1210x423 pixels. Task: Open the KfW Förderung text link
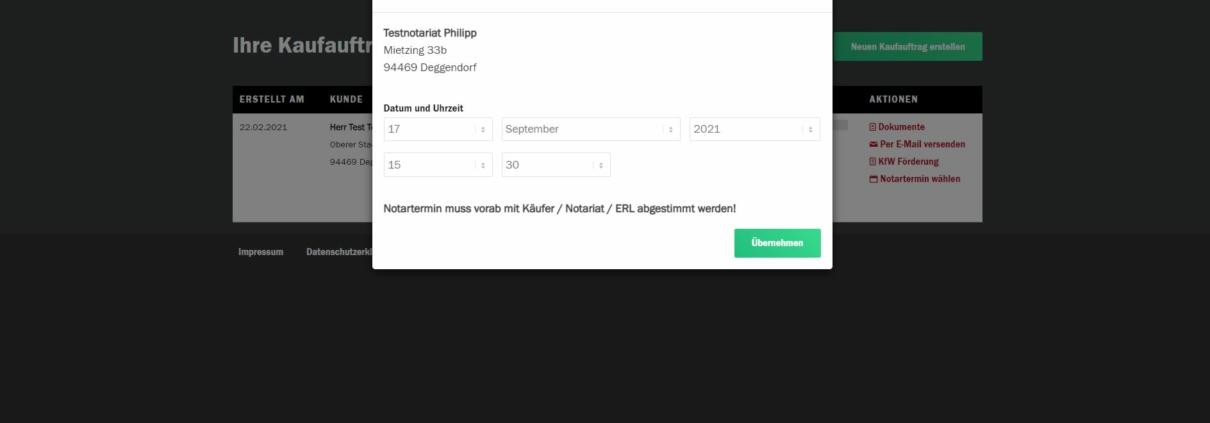(908, 162)
